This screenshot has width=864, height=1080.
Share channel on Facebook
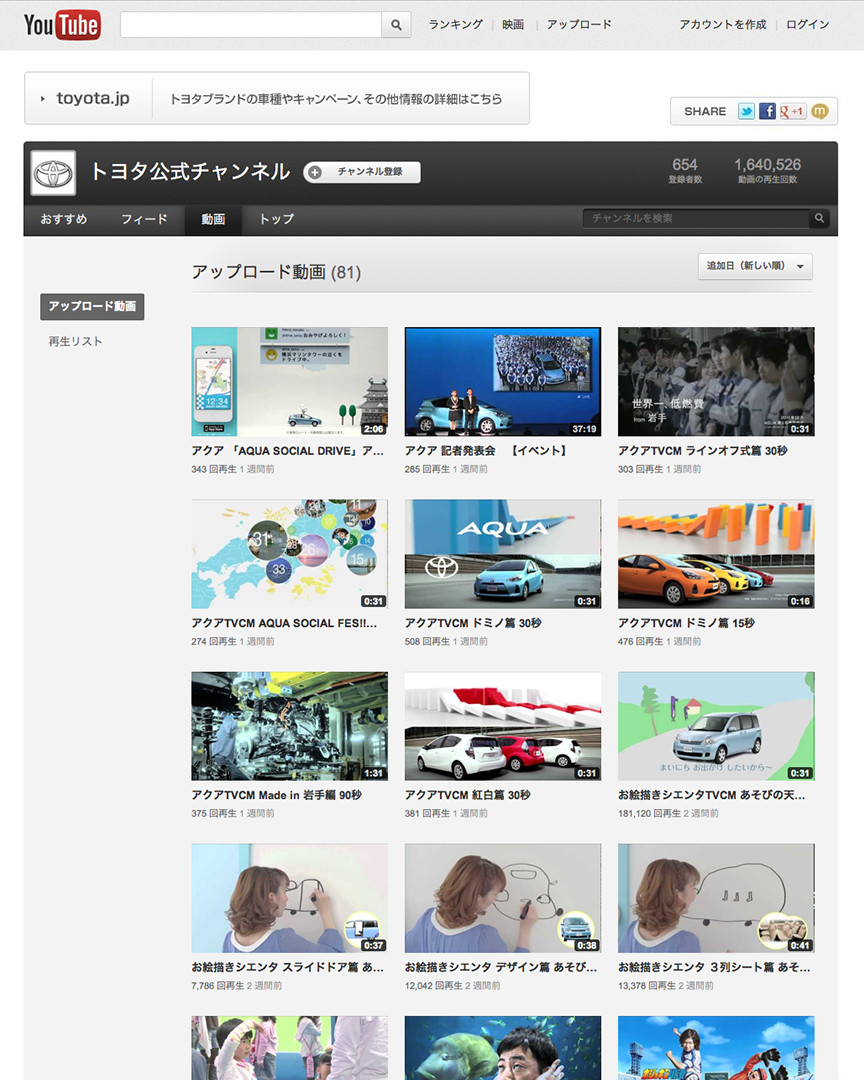coord(767,111)
